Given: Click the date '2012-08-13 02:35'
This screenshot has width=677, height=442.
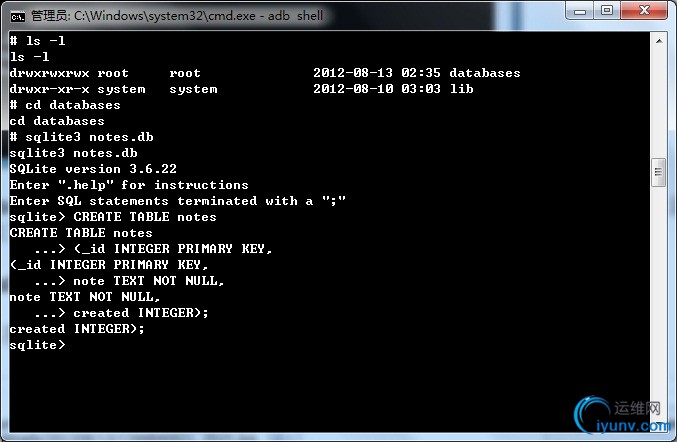Looking at the screenshot, I should [377, 73].
